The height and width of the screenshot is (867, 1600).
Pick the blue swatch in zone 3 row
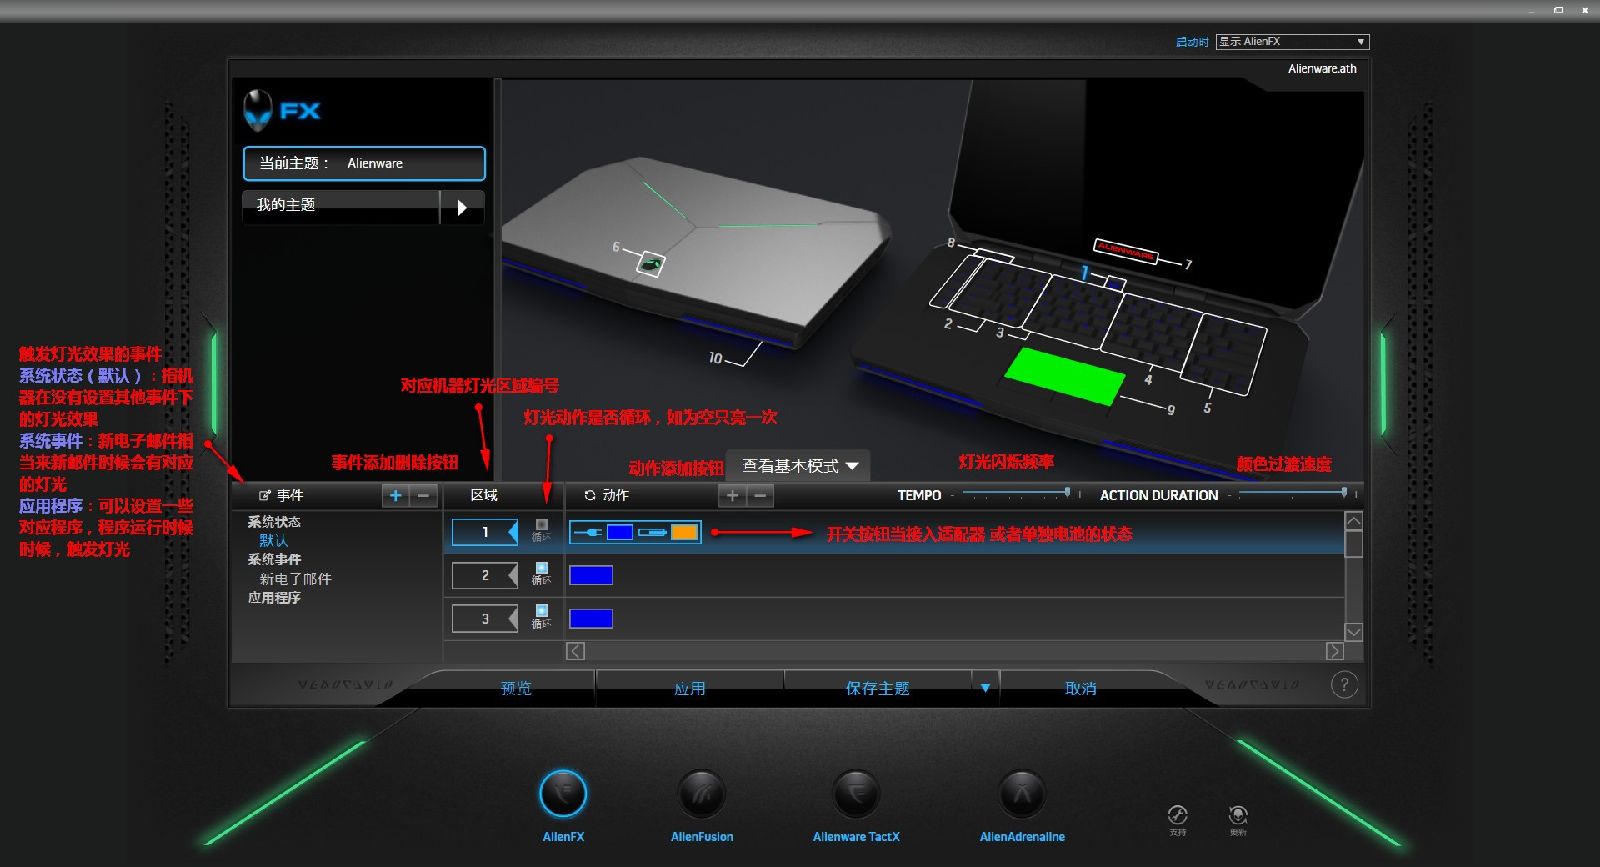coord(591,618)
